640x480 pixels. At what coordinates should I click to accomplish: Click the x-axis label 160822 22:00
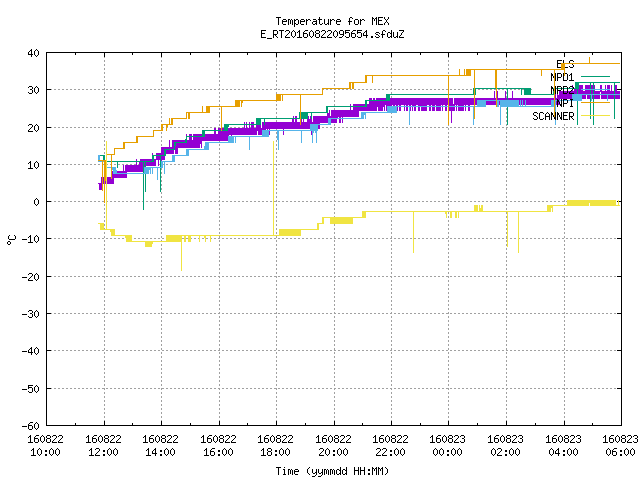[391, 446]
